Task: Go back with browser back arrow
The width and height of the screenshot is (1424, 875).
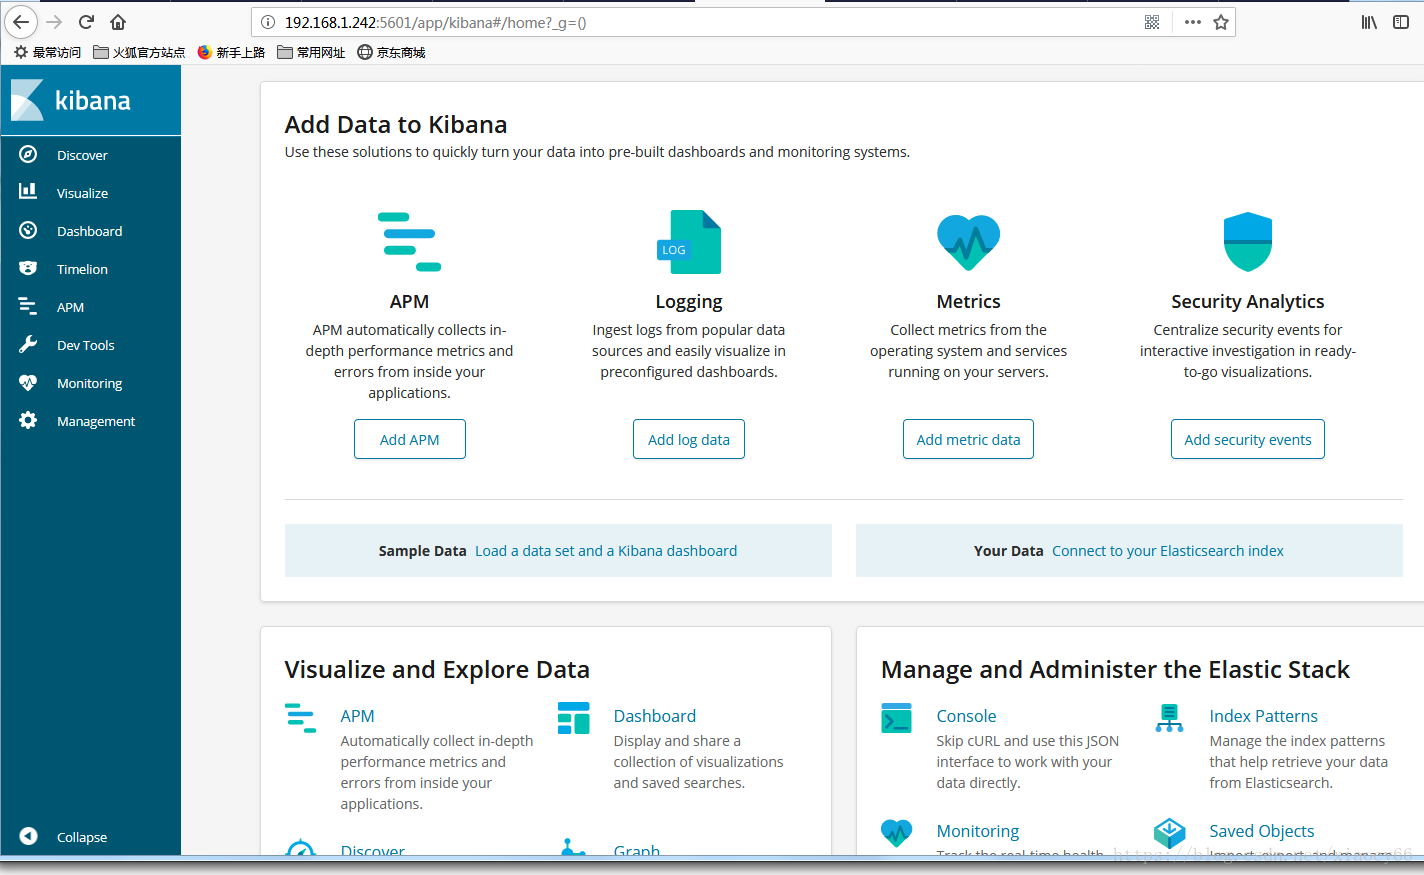Action: [x=21, y=22]
